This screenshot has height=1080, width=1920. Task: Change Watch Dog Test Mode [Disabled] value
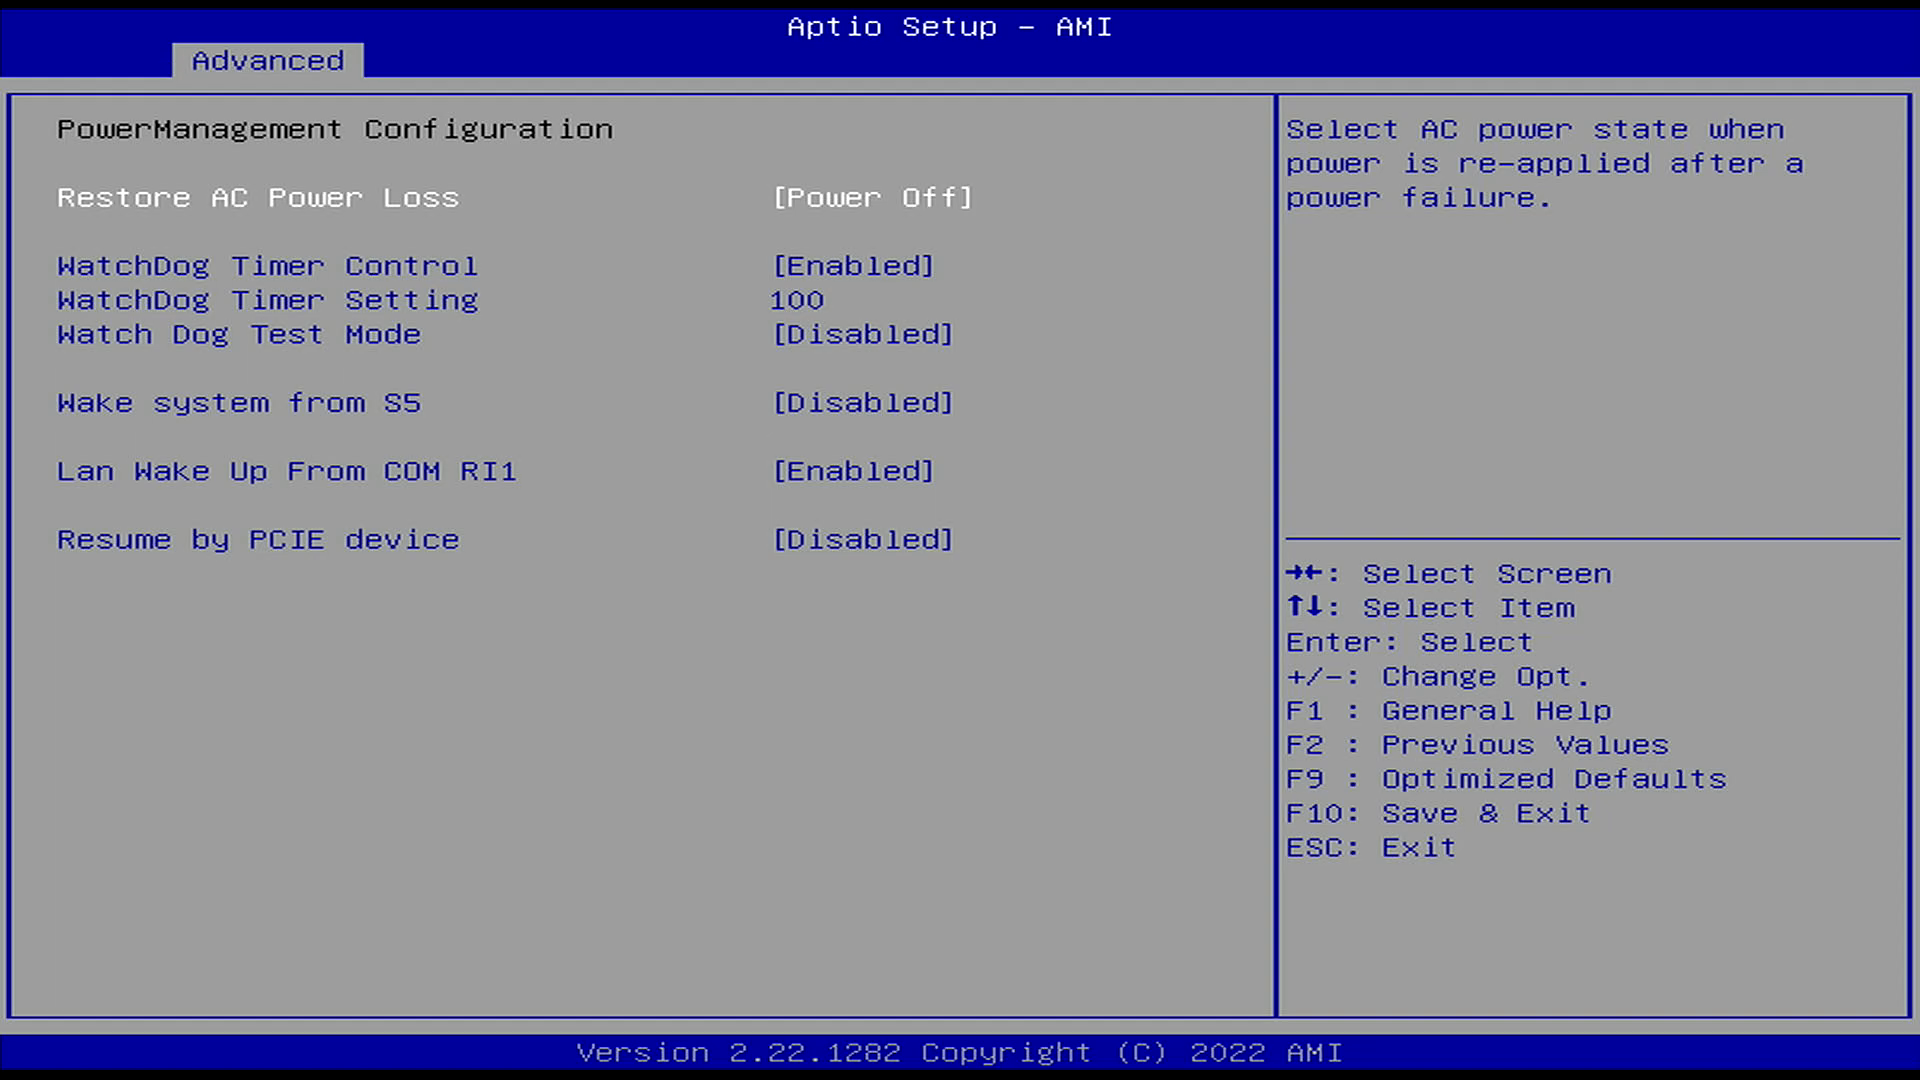click(x=863, y=335)
